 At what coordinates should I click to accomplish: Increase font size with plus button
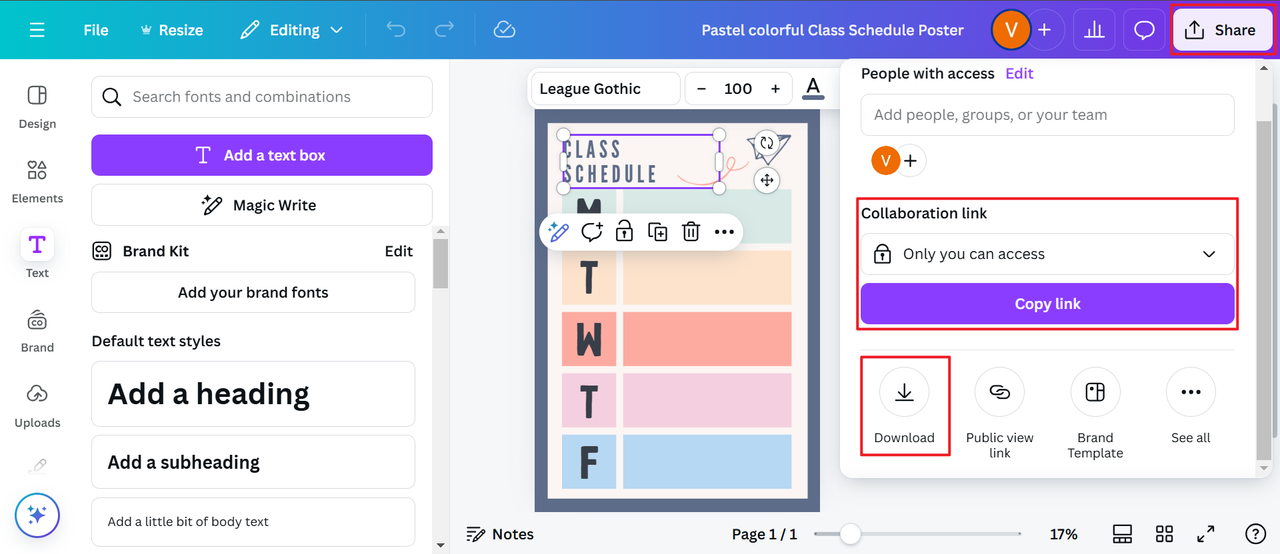click(x=775, y=89)
